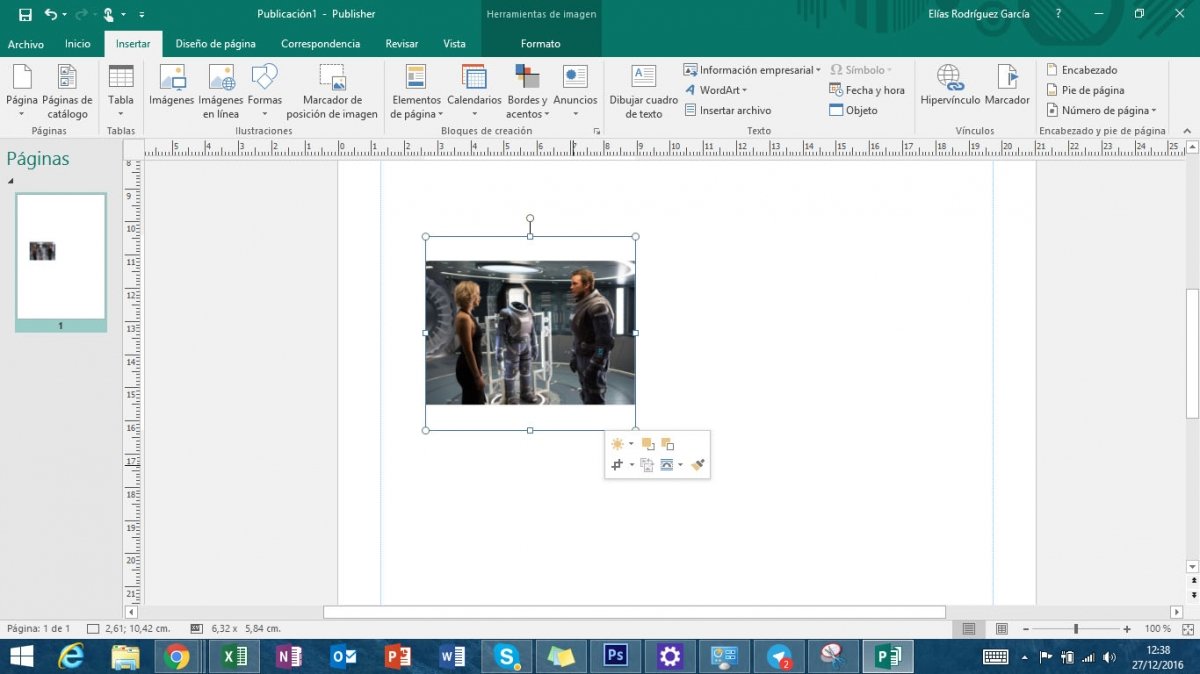1200x674 pixels.
Task: Insert a Hipervínculo
Action: (950, 86)
